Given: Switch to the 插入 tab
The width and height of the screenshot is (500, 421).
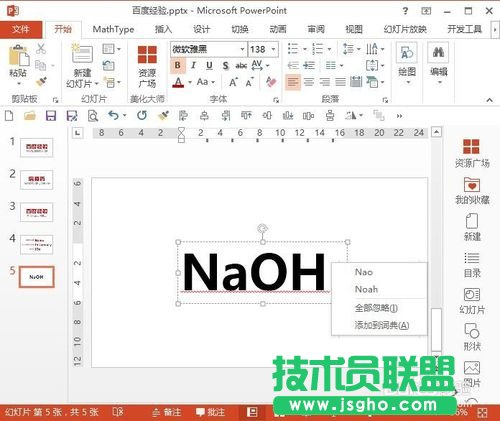Looking at the screenshot, I should [163, 29].
